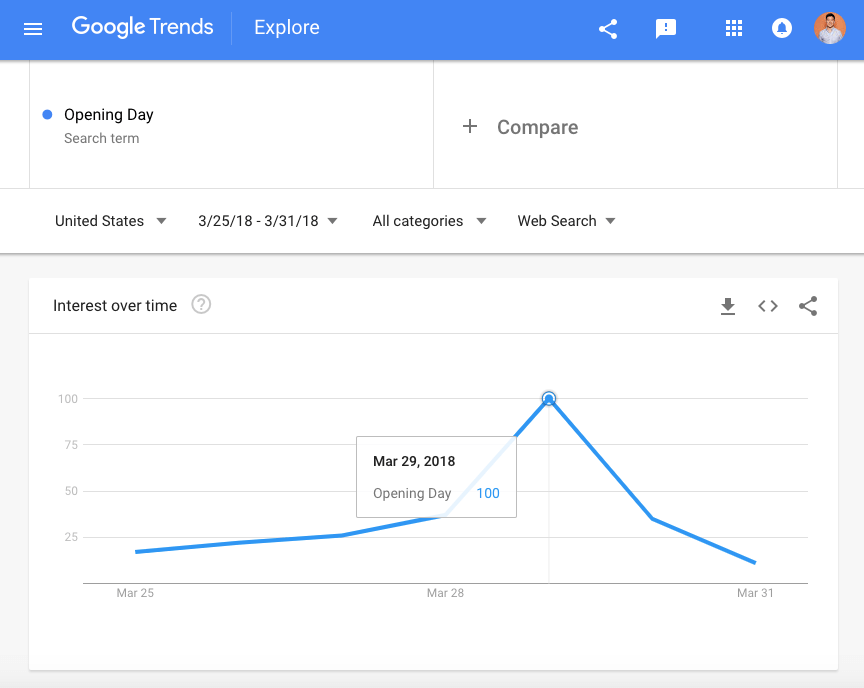Share the Interest over time chart
Screen dimensions: 864x688
point(808,307)
